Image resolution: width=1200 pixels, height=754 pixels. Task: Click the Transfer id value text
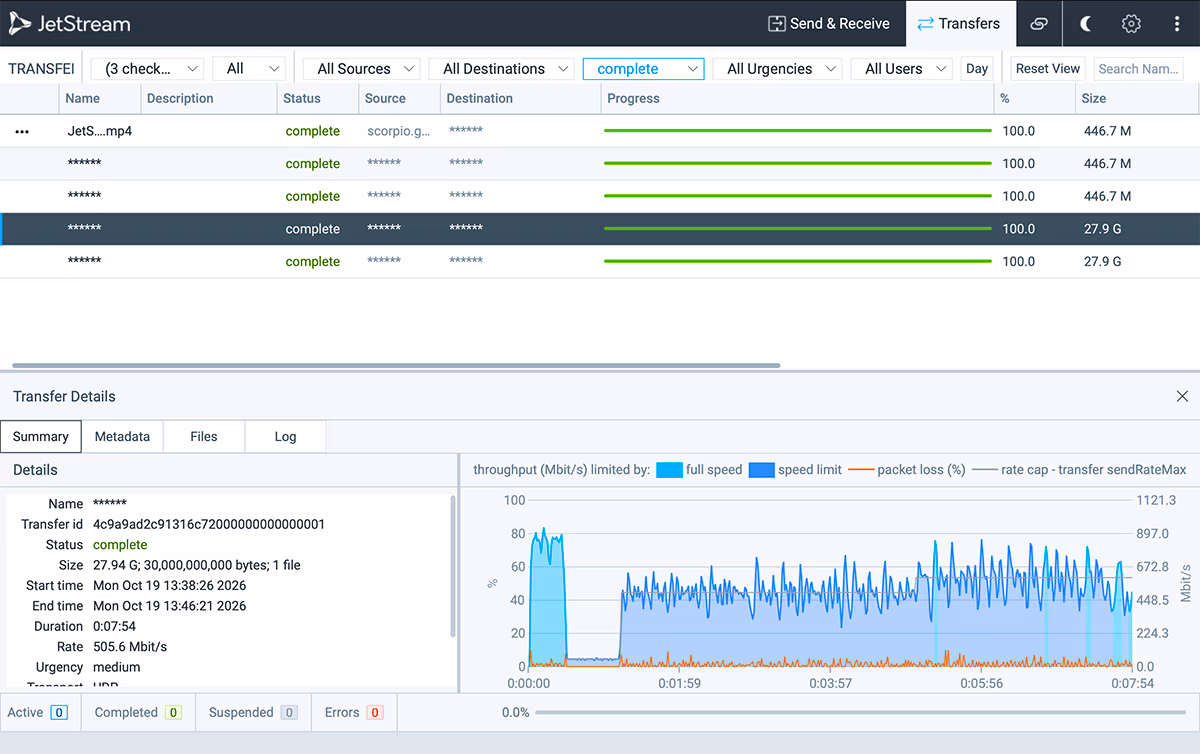pyautogui.click(x=209, y=524)
